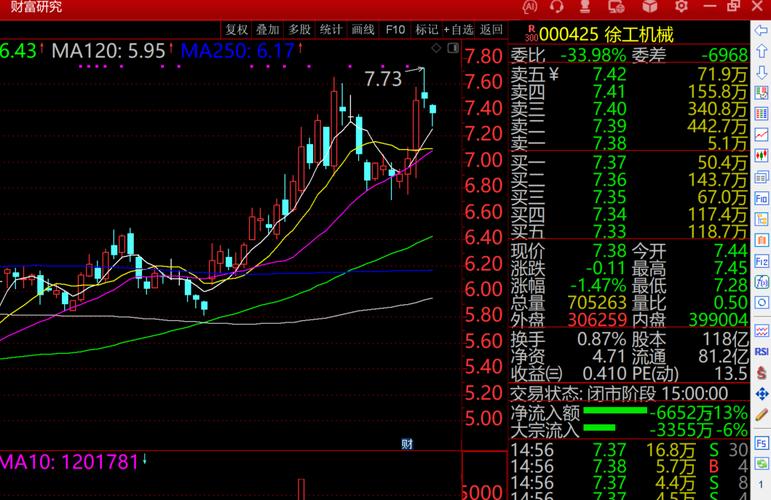Click the ¥ symbol next to 卖五

point(553,74)
